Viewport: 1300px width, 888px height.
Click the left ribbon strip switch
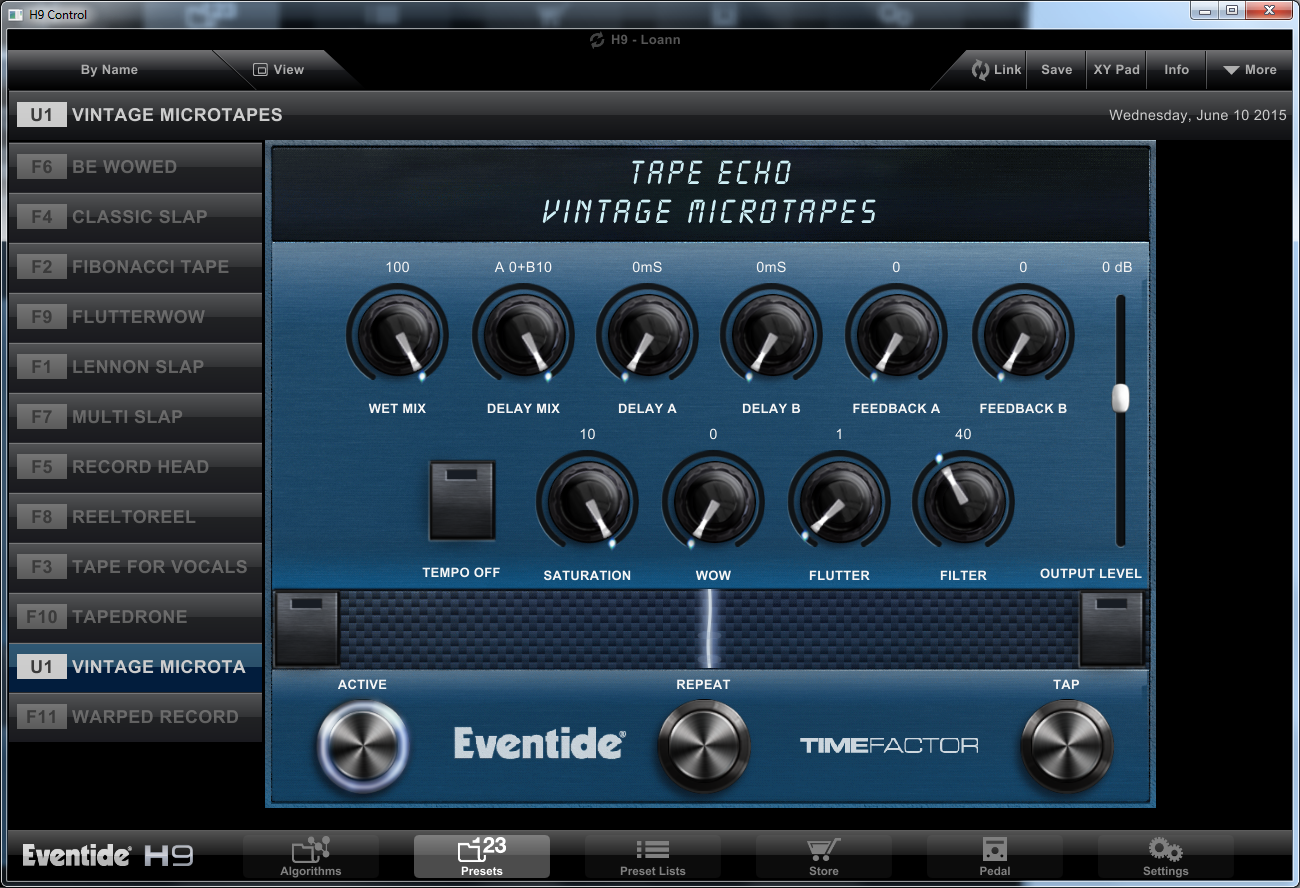(307, 629)
